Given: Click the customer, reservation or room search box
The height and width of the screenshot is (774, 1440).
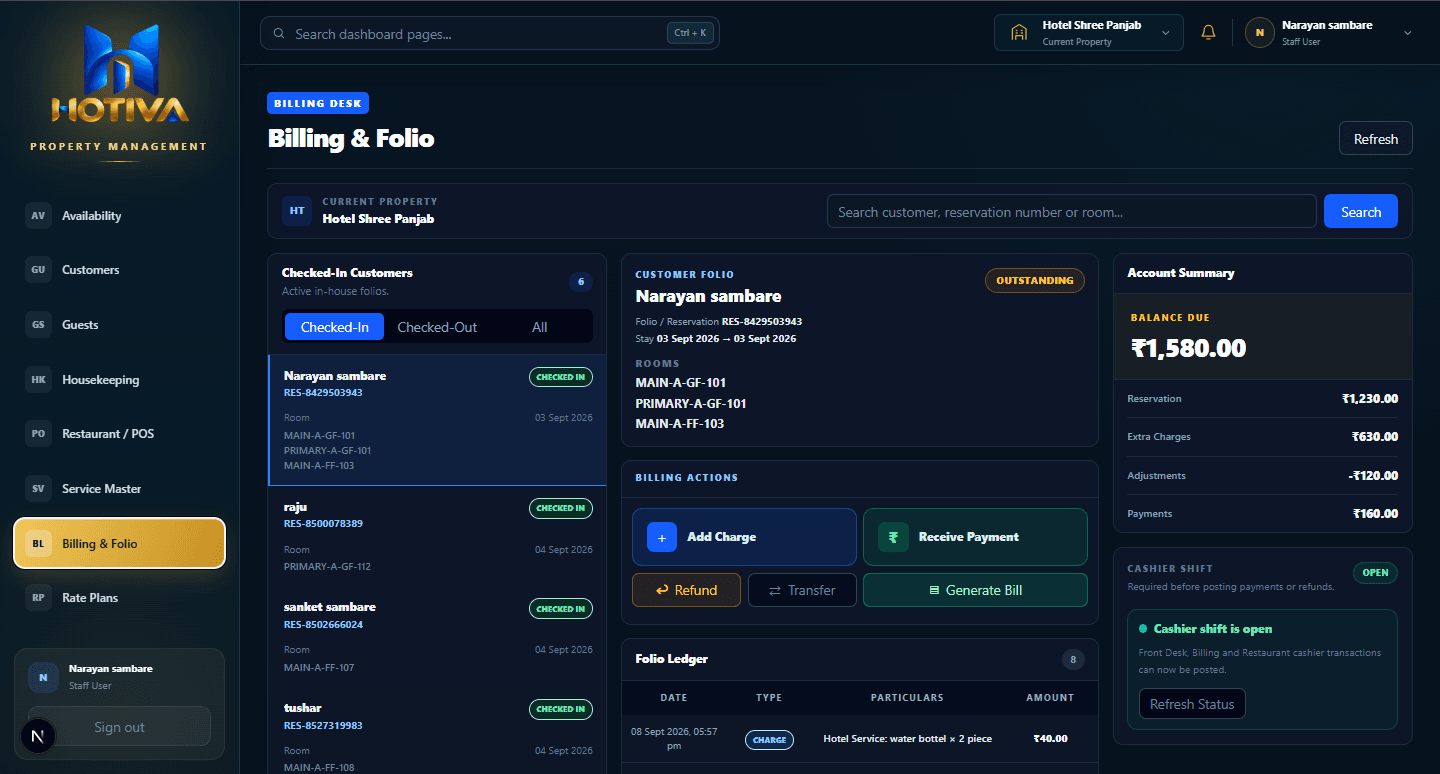Looking at the screenshot, I should [x=1072, y=211].
